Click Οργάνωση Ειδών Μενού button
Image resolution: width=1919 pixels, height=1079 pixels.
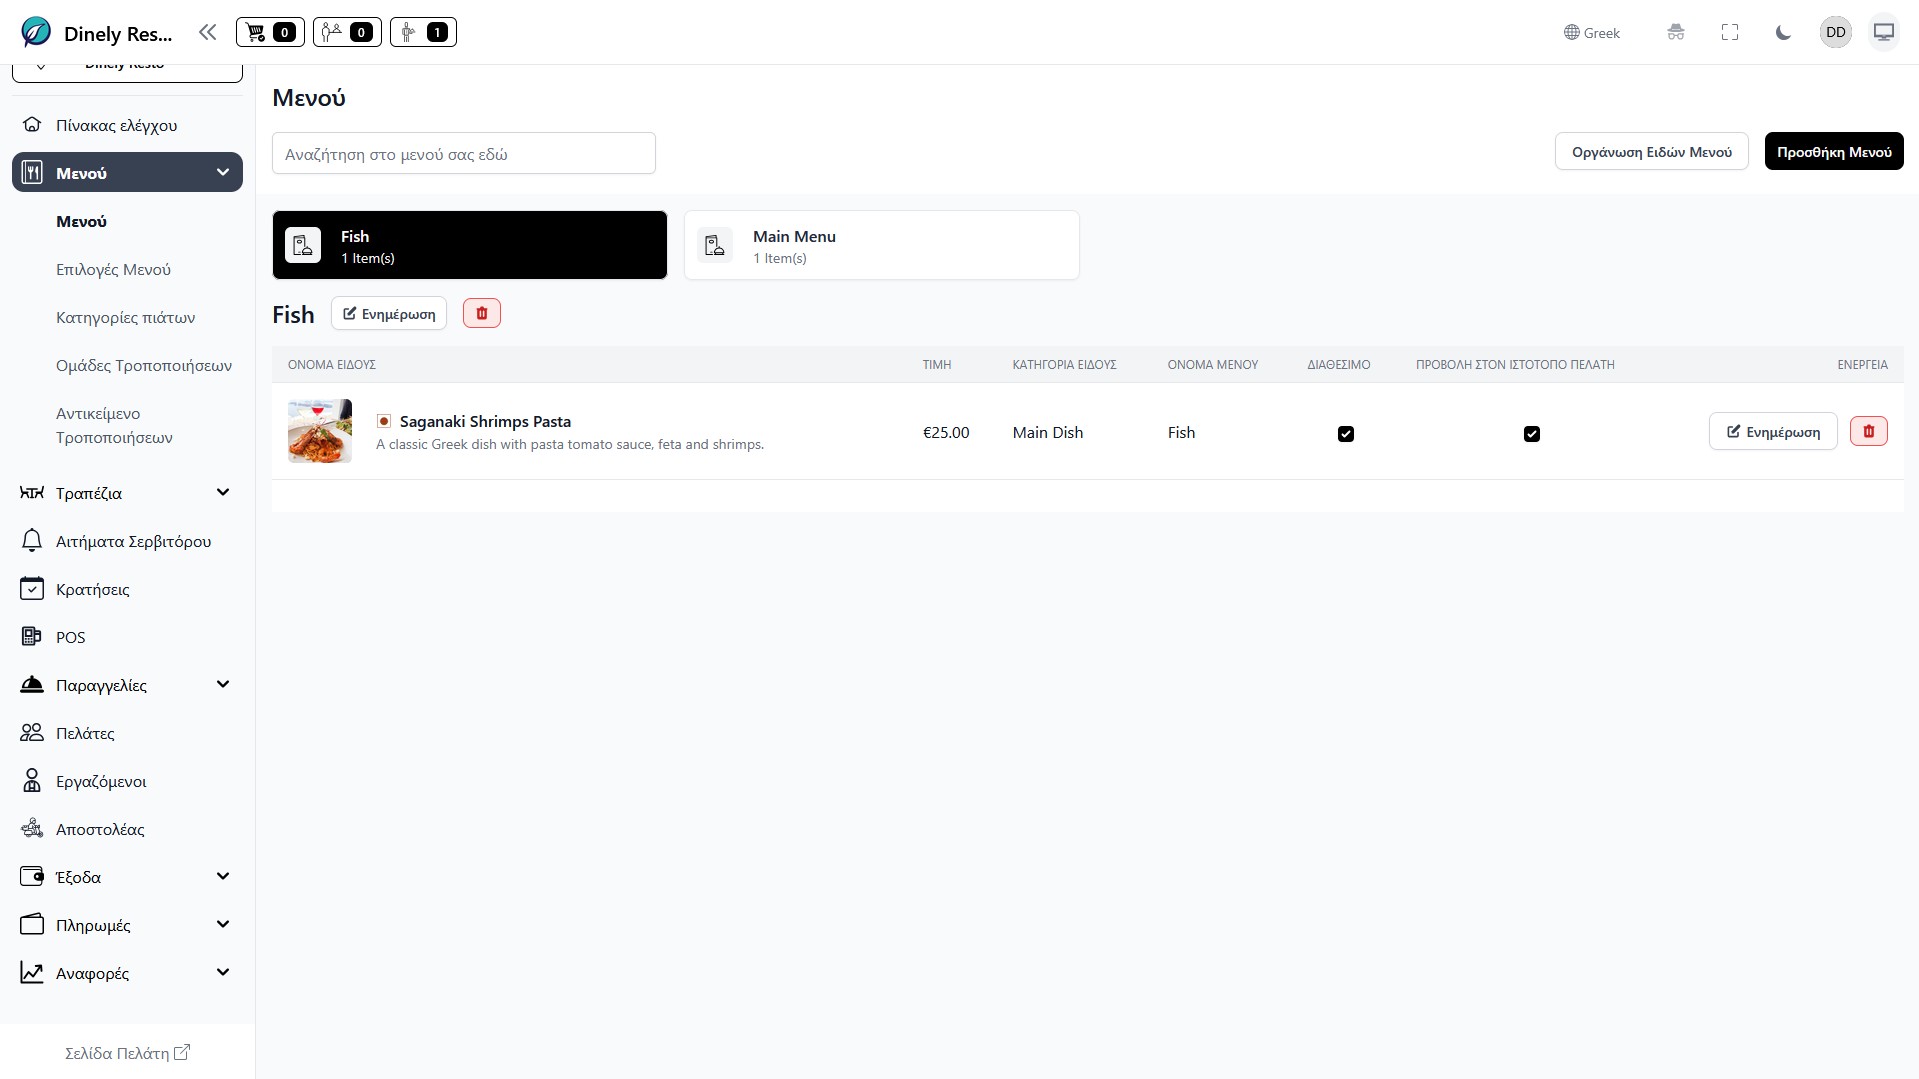[1651, 152]
